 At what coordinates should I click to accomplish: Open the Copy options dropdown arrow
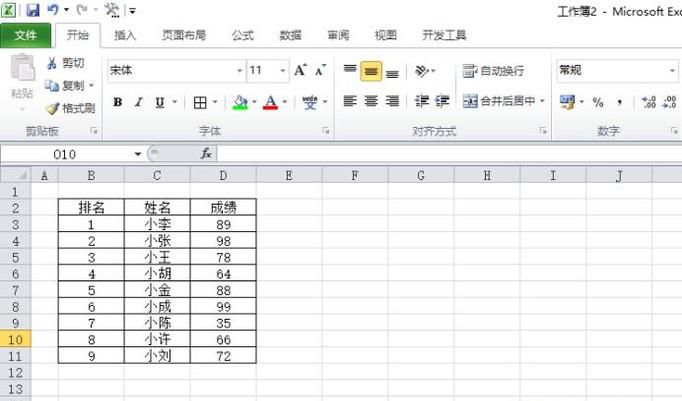(x=91, y=86)
